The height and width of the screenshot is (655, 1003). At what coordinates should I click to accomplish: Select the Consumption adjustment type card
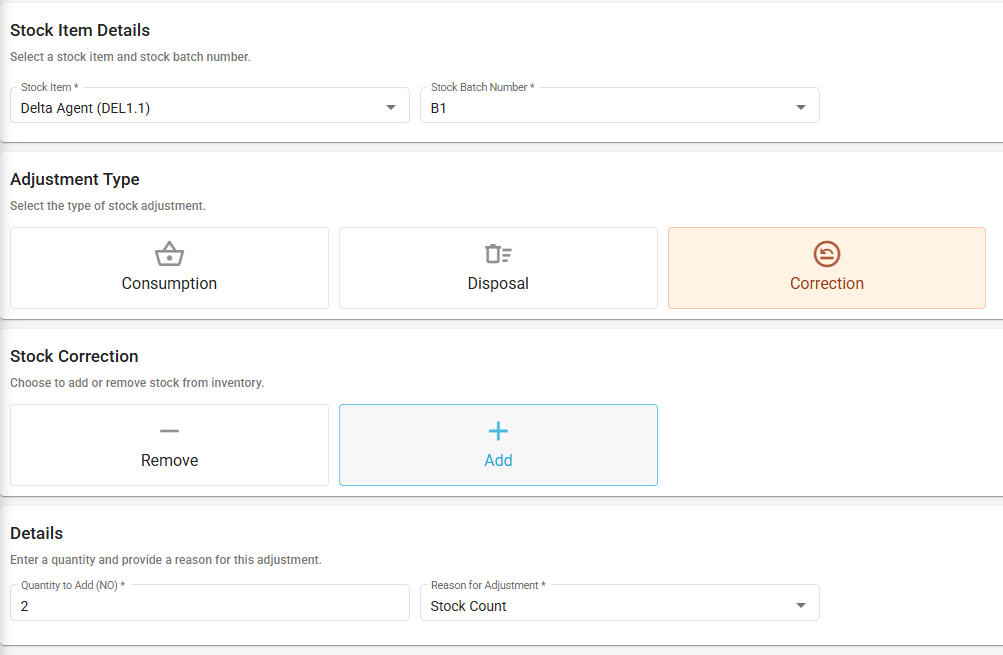pos(170,268)
